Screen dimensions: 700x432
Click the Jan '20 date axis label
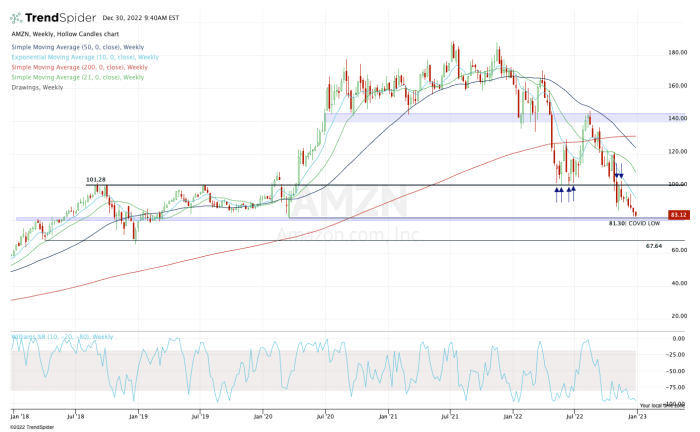pos(263,417)
